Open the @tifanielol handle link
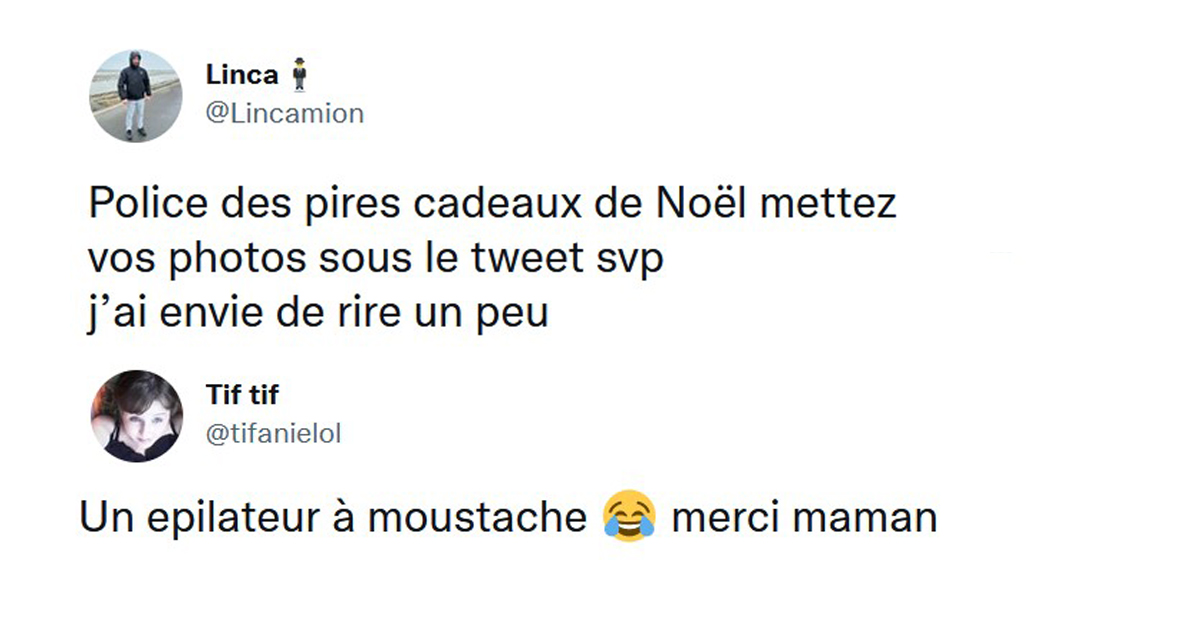The width and height of the screenshot is (1200, 628). [x=273, y=434]
